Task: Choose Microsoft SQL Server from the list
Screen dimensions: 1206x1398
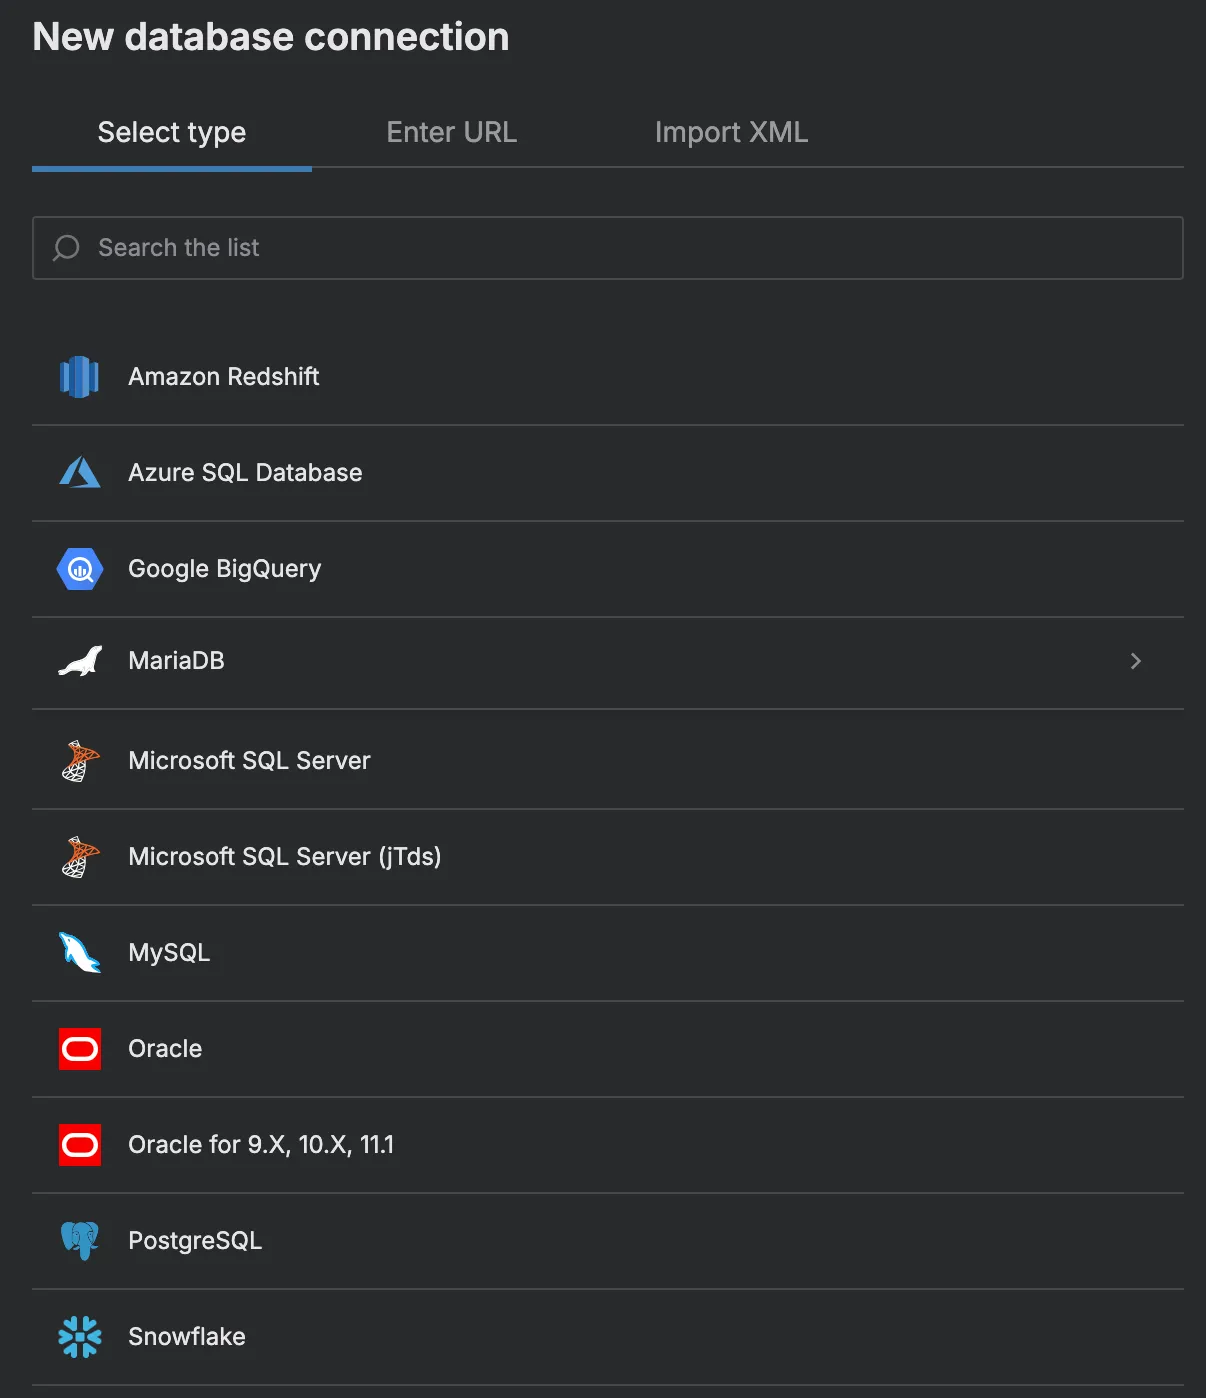Action: pos(249,761)
